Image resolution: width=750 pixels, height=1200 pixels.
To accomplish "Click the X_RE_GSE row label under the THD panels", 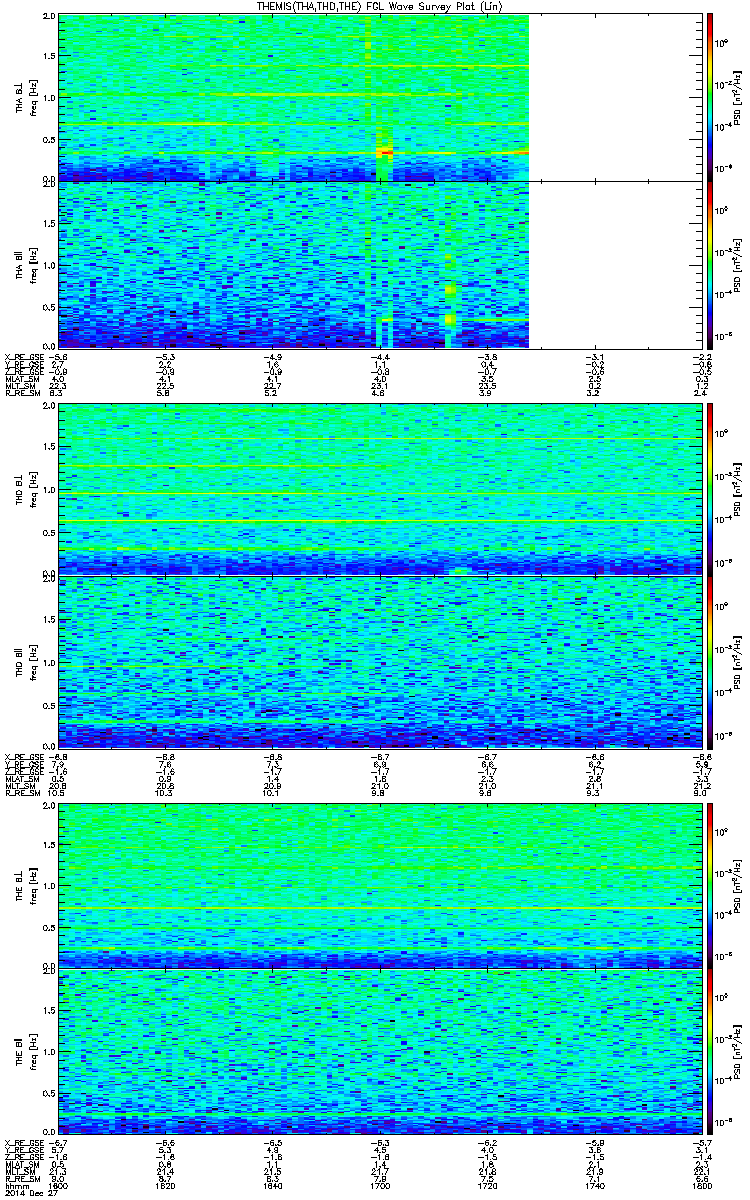I will (x=24, y=755).
